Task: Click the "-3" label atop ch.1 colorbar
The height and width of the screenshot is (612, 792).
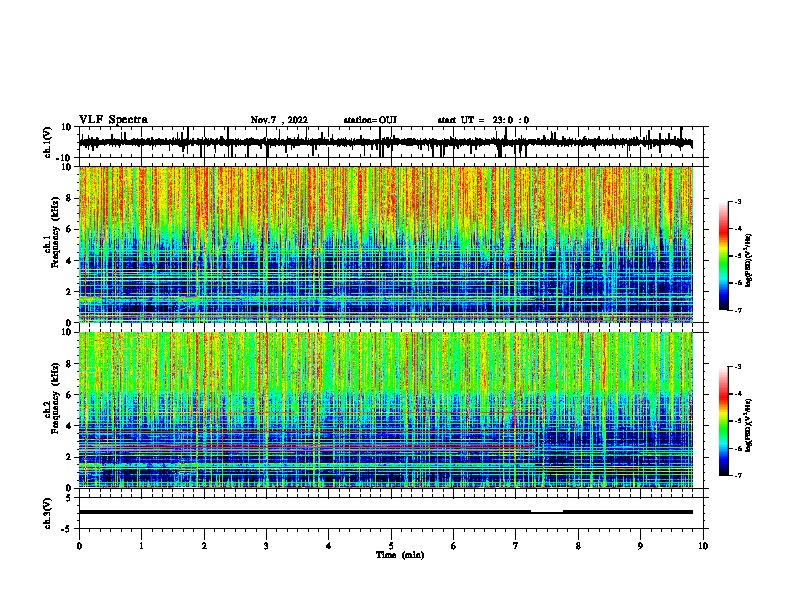Action: click(737, 201)
